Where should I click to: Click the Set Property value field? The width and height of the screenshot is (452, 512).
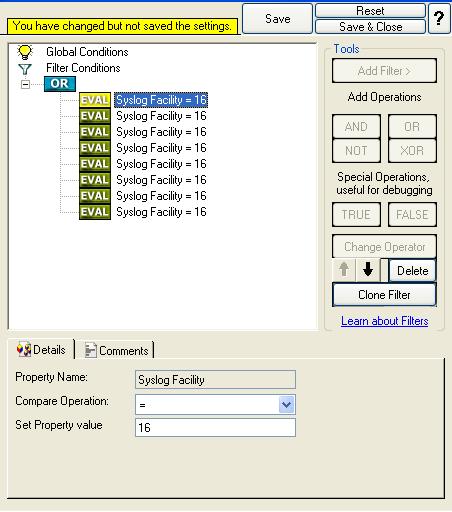pos(215,427)
